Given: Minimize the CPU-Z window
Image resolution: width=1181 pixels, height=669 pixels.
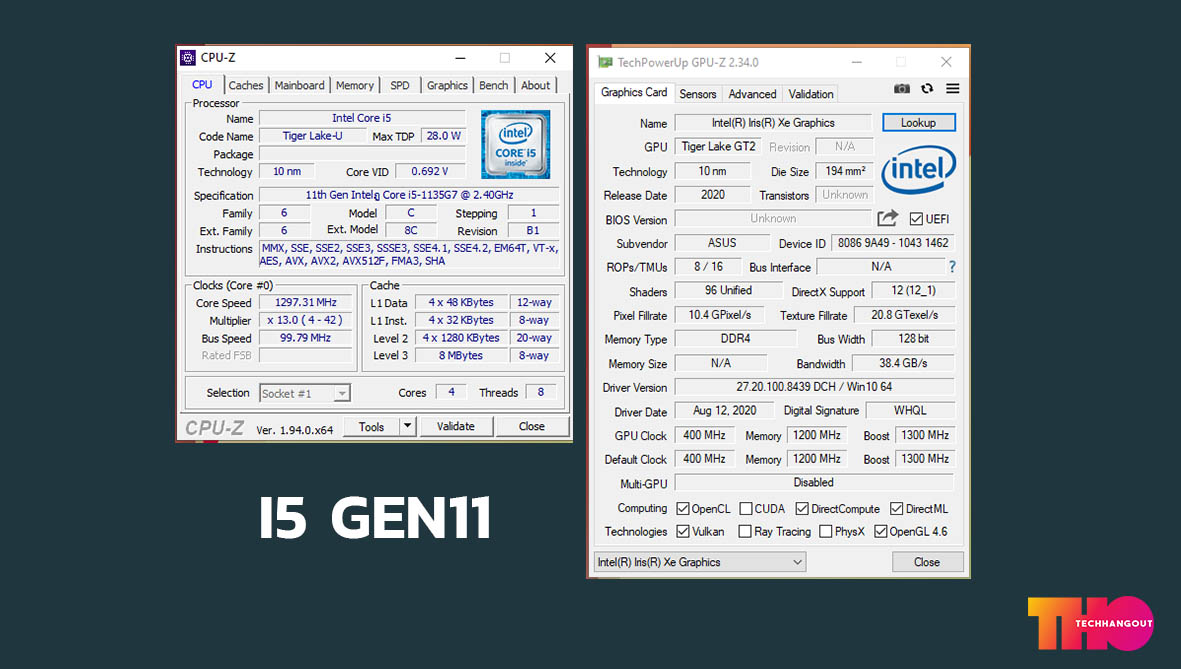Looking at the screenshot, I should [460, 58].
